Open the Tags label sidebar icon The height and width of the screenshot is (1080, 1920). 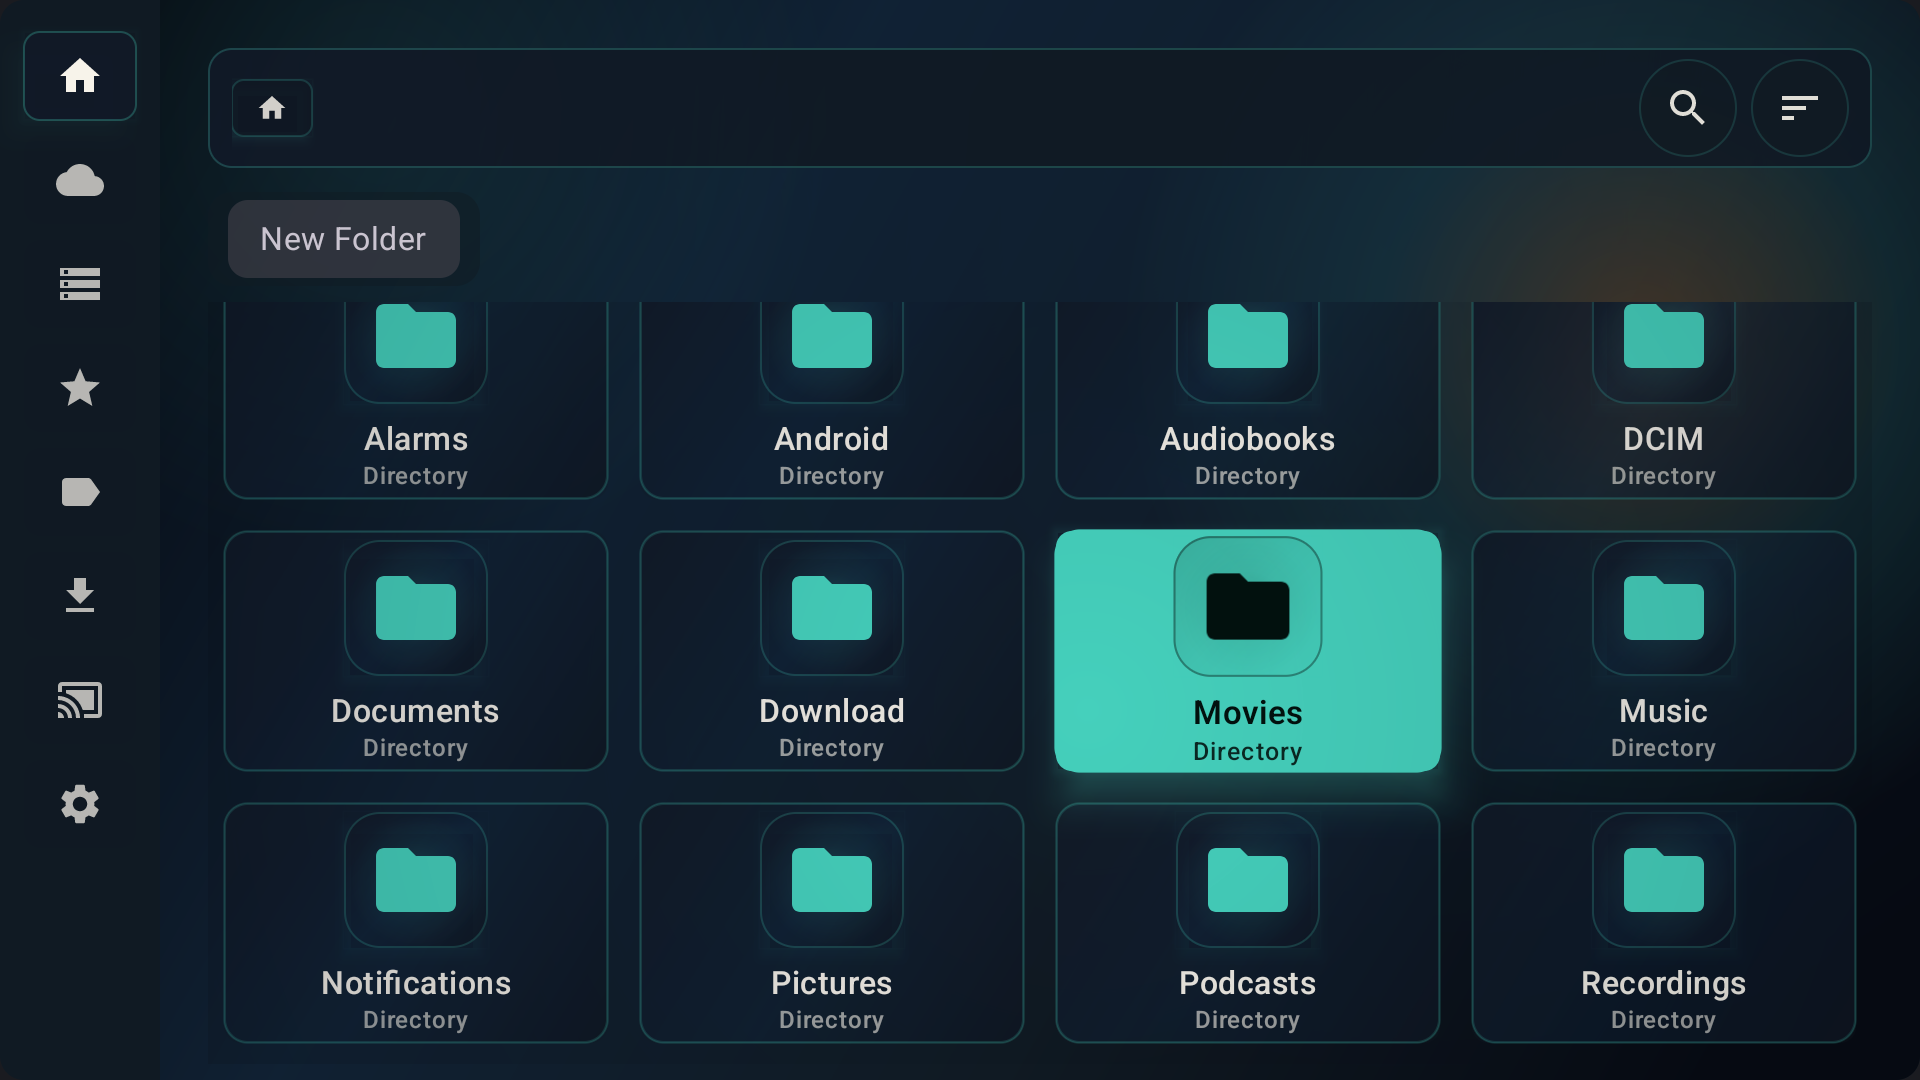click(80, 492)
